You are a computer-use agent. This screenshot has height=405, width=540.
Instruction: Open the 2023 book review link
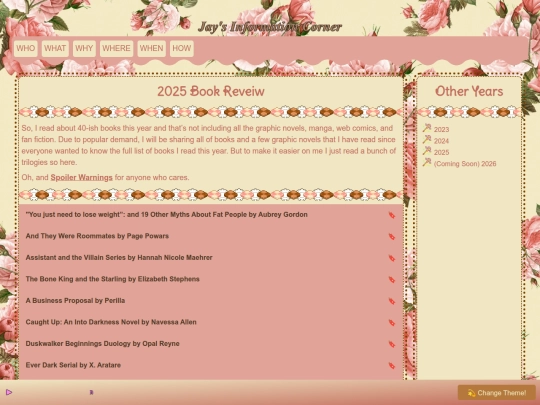[441, 129]
